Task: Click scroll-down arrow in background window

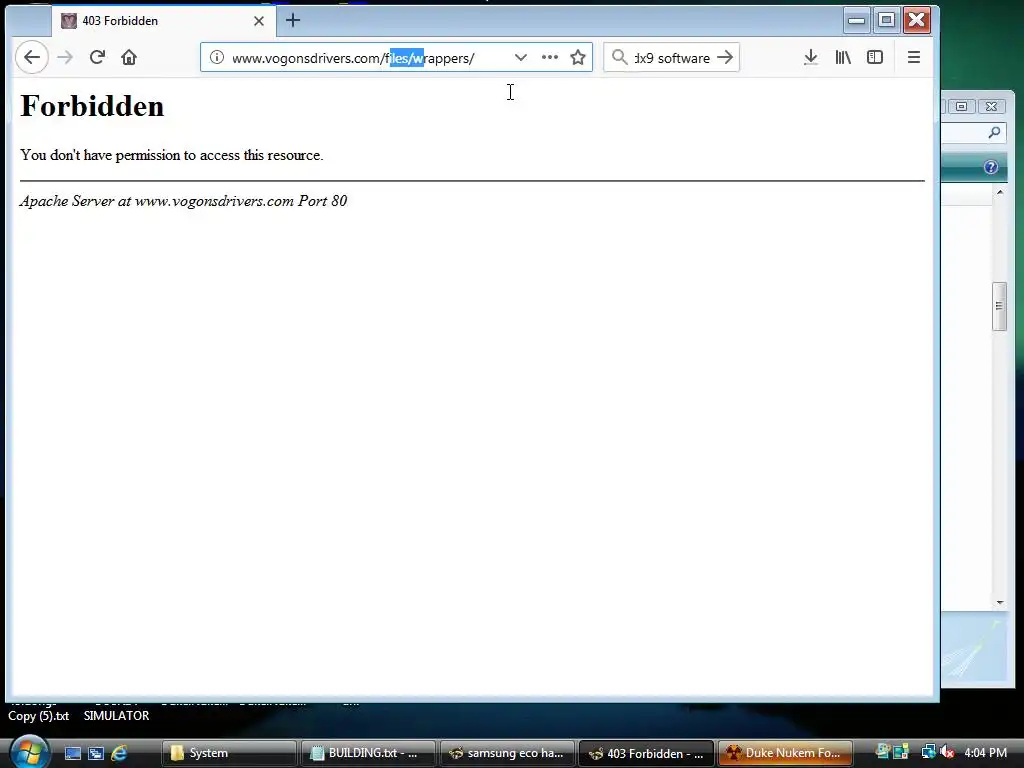Action: [x=1000, y=602]
